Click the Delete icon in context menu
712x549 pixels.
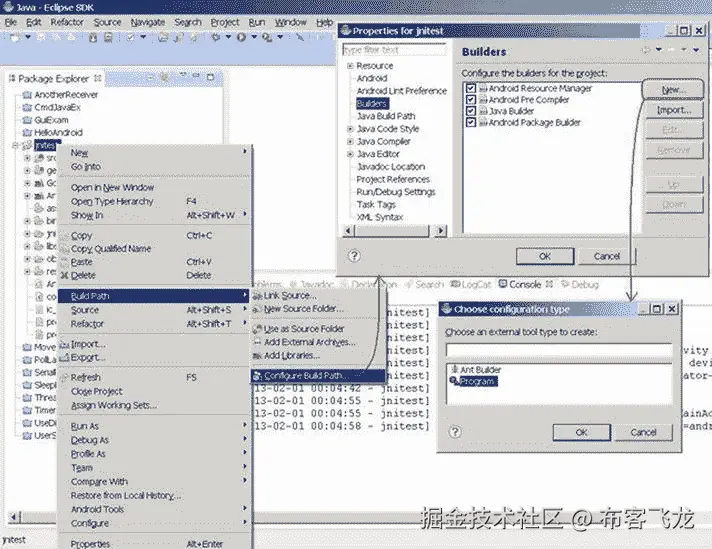click(64, 275)
